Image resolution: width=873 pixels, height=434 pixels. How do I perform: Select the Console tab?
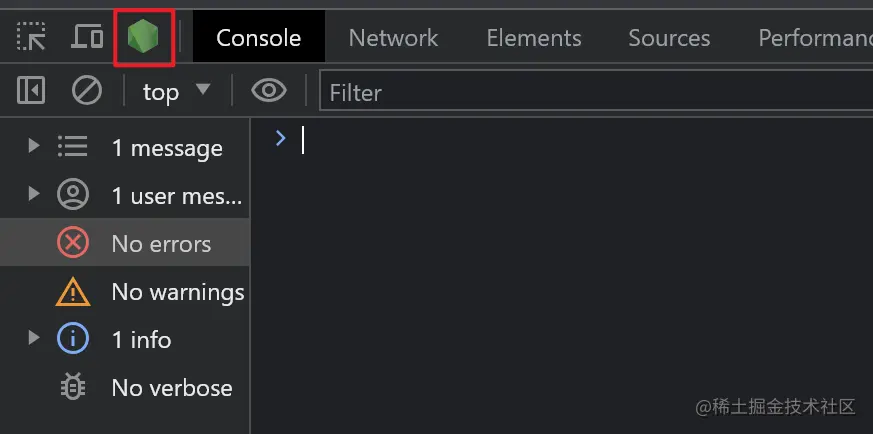(x=258, y=38)
